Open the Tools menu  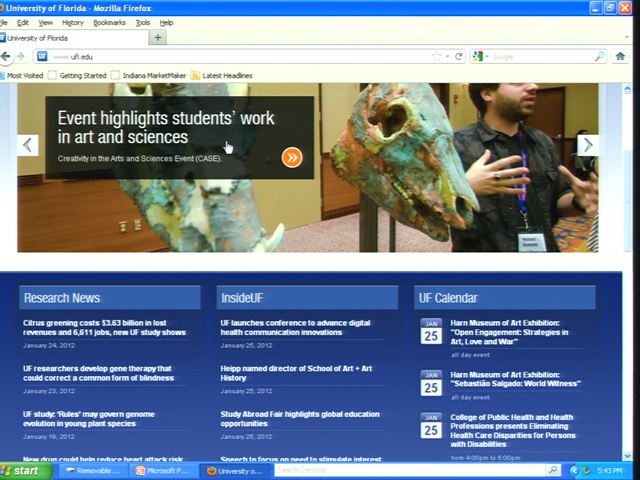coord(142,23)
